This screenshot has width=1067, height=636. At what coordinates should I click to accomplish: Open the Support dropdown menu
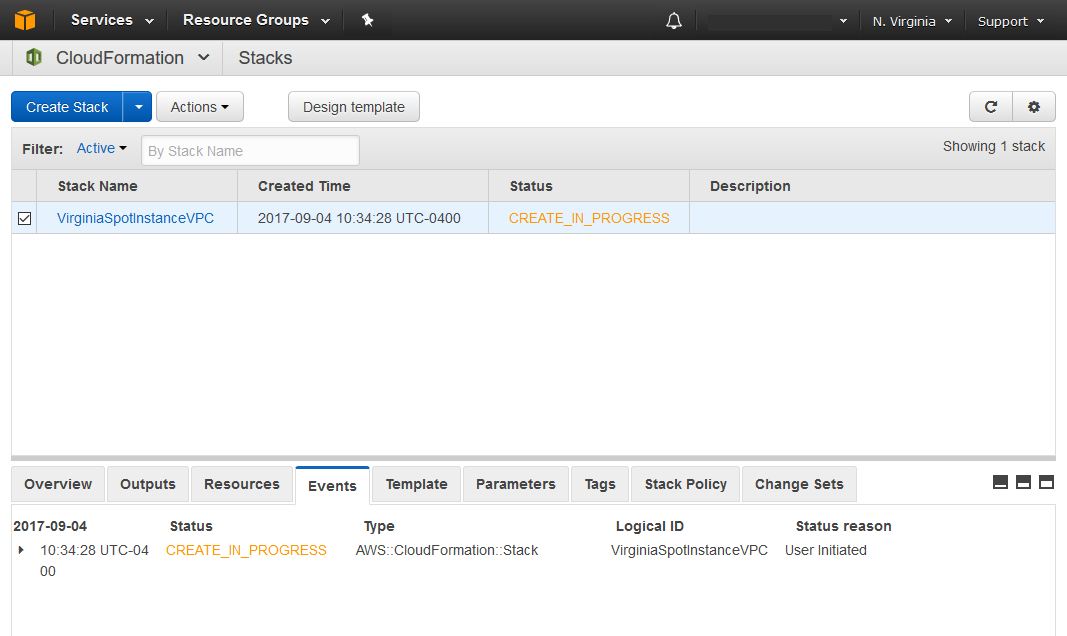1011,22
